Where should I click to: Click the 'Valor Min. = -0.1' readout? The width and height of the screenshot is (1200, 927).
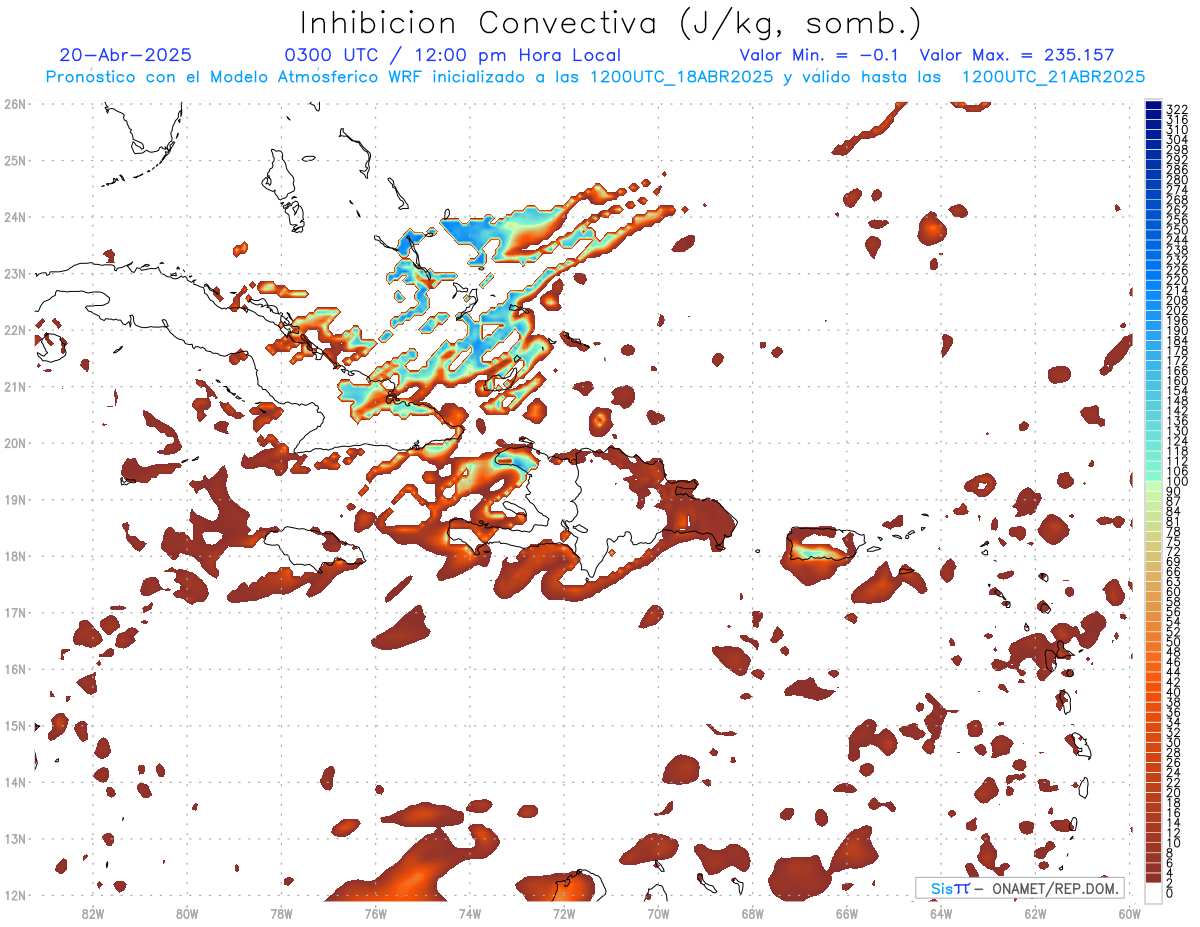pos(820,56)
